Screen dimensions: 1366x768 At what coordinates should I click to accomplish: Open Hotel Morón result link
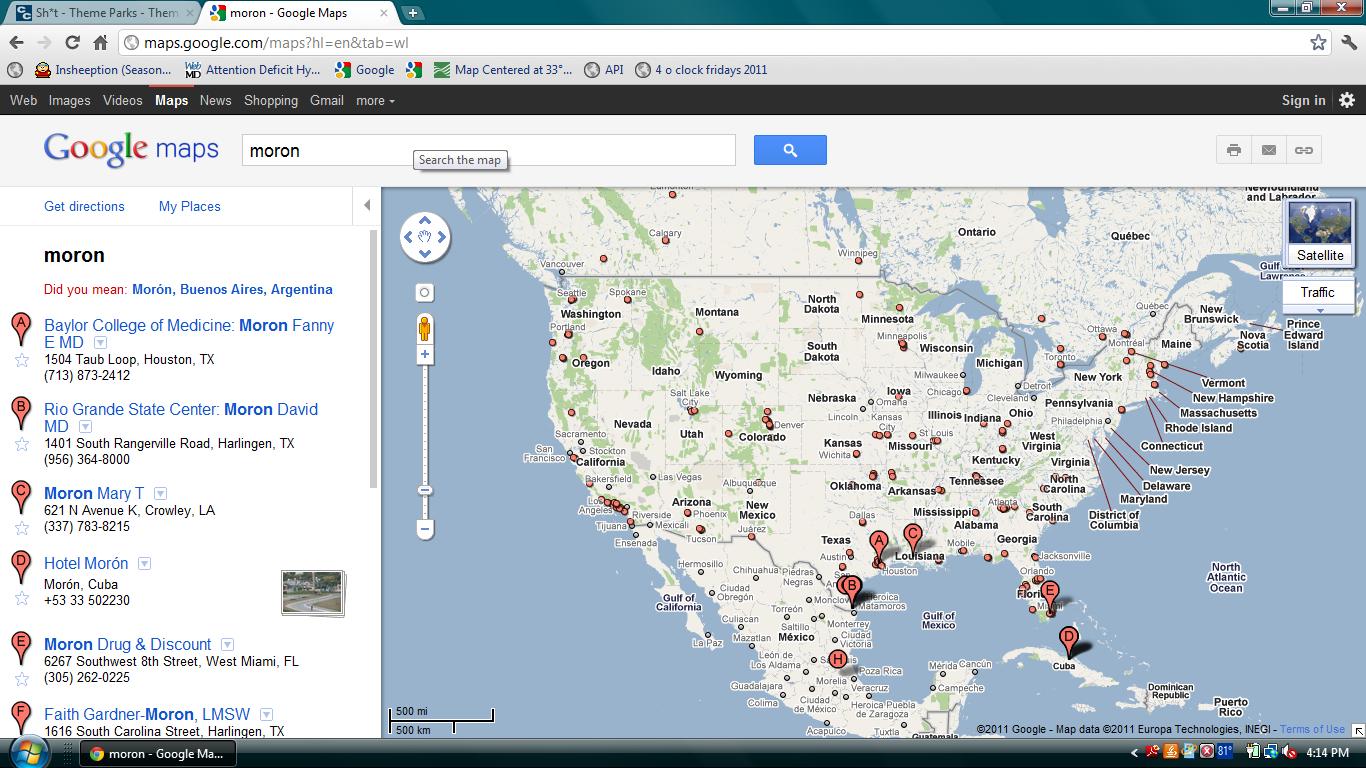[86, 563]
